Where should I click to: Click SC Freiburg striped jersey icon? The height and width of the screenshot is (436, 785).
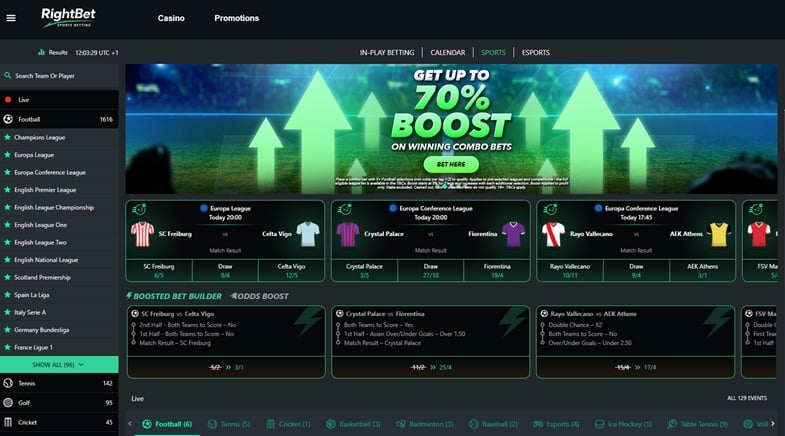click(x=142, y=234)
